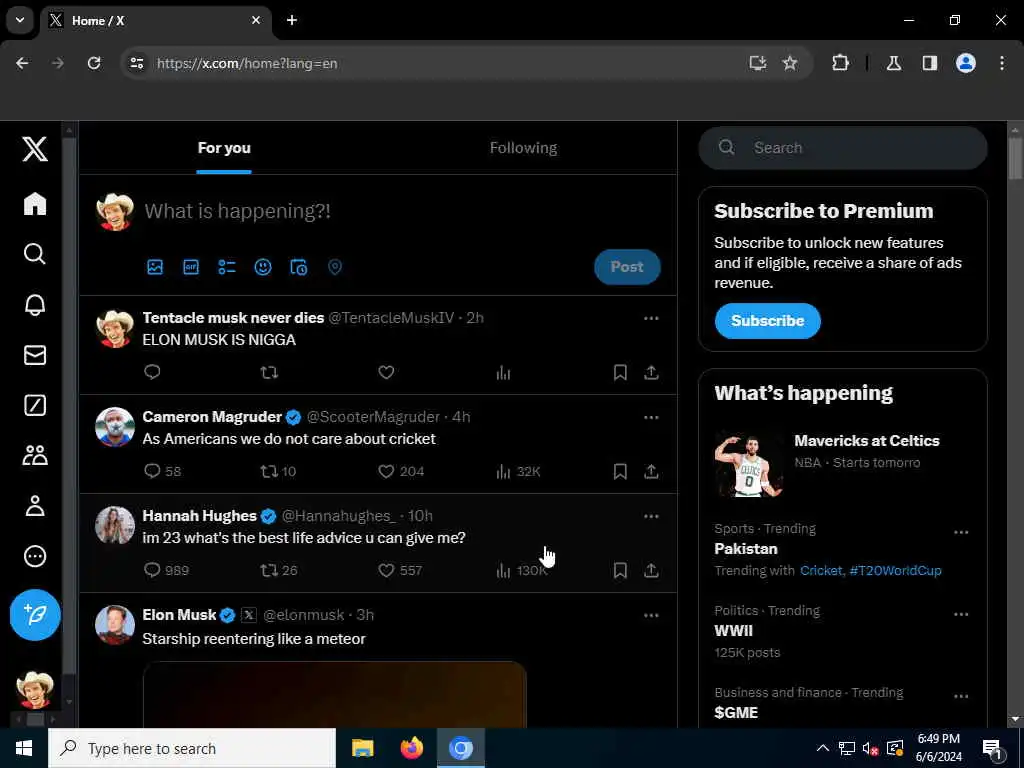This screenshot has height=768, width=1024.
Task: Bookmark Hannah Hughes' post
Action: tap(620, 570)
